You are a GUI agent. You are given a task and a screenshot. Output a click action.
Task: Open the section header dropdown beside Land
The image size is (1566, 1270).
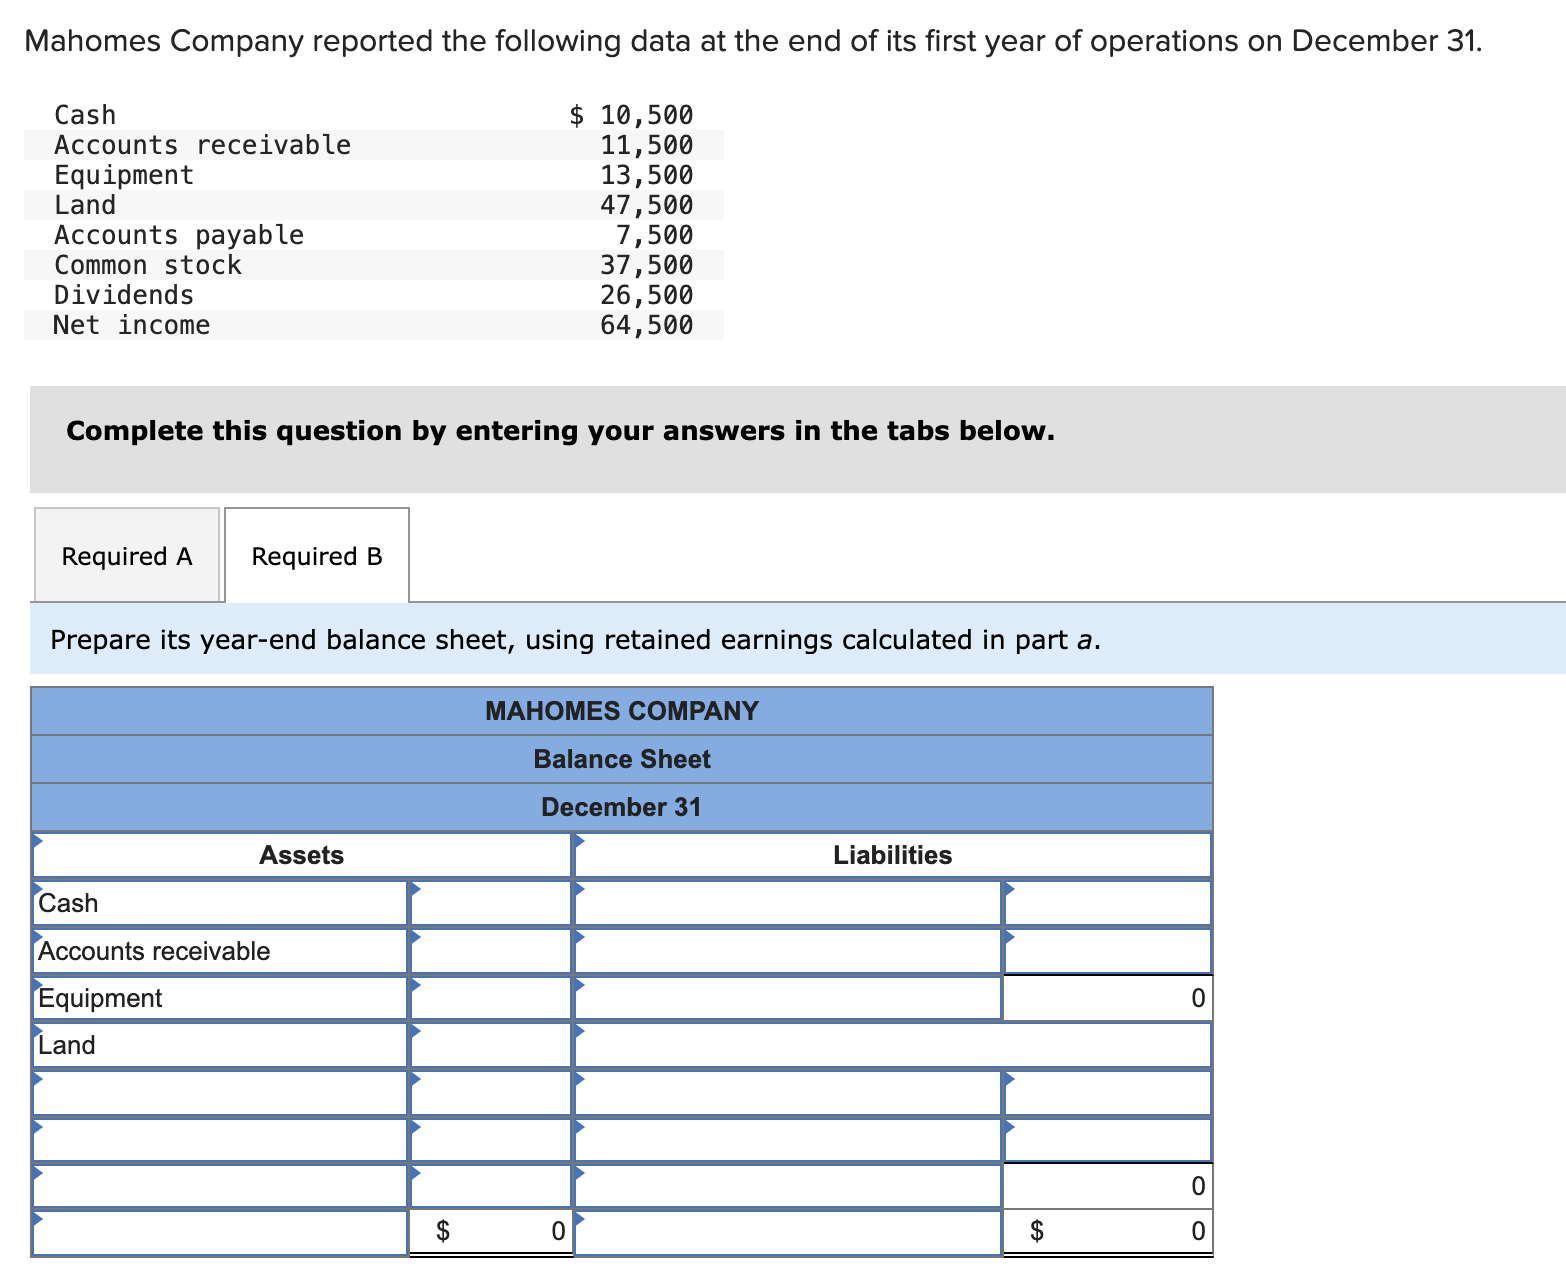pyautogui.click(x=892, y=1045)
